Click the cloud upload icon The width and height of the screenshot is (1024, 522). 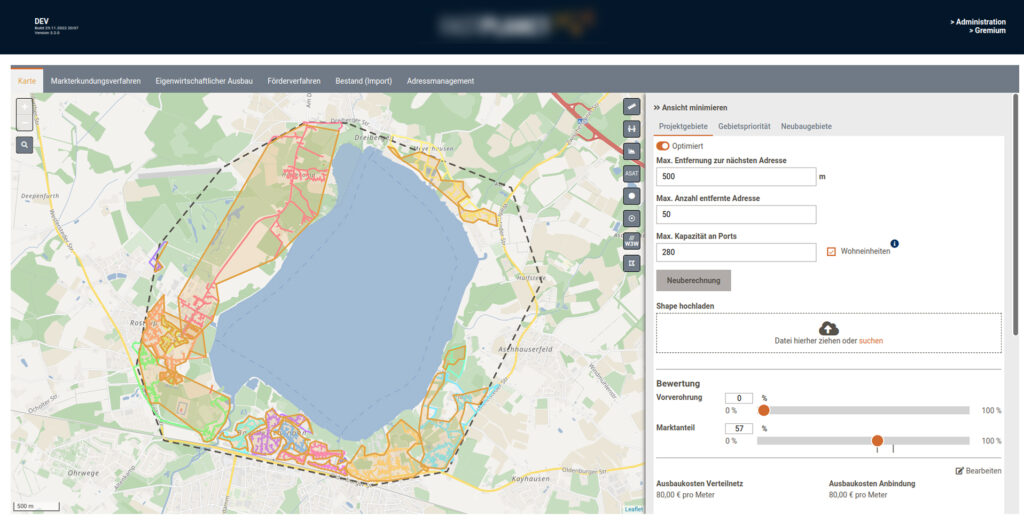coord(828,328)
